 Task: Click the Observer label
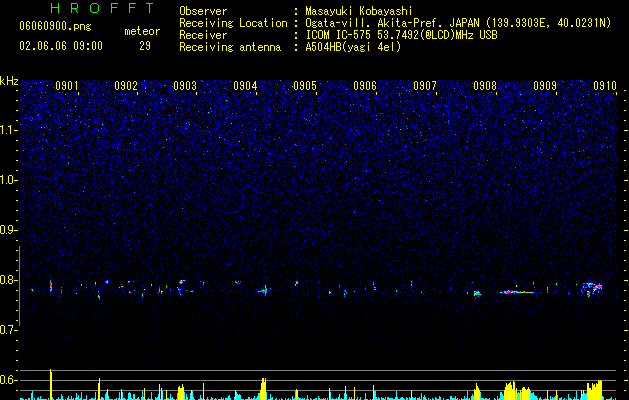point(203,11)
